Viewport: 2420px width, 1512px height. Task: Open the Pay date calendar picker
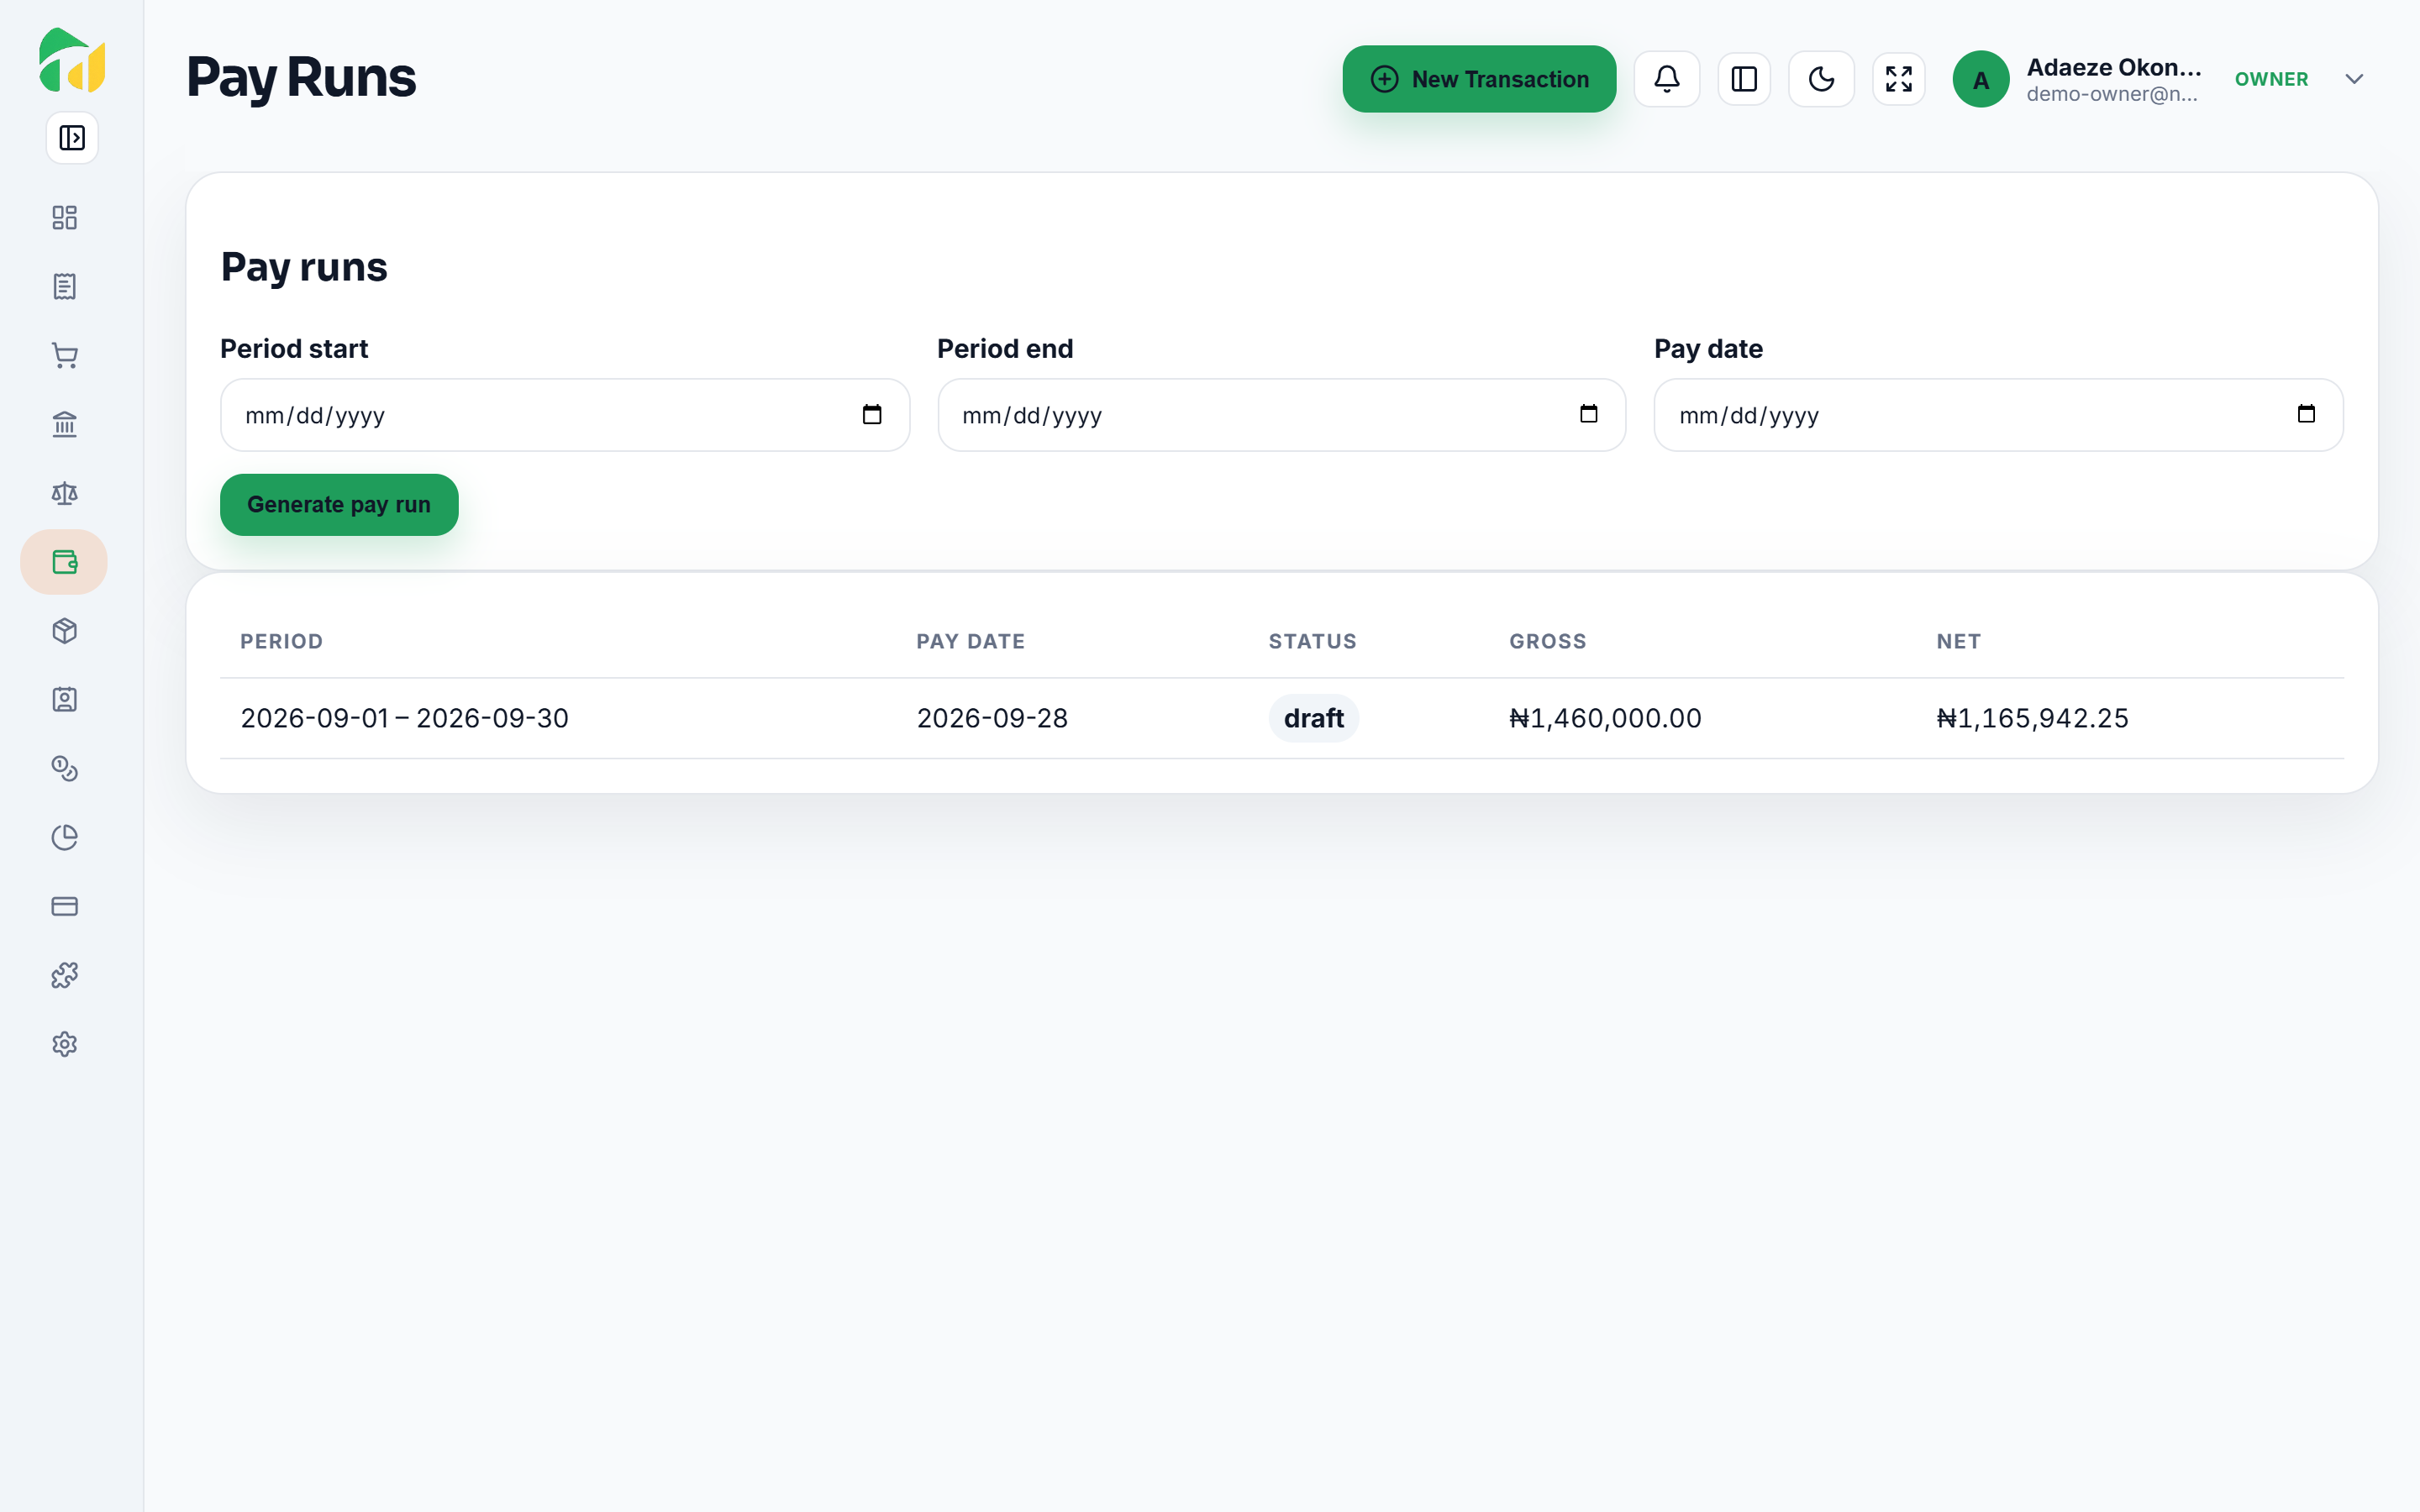coord(2306,414)
